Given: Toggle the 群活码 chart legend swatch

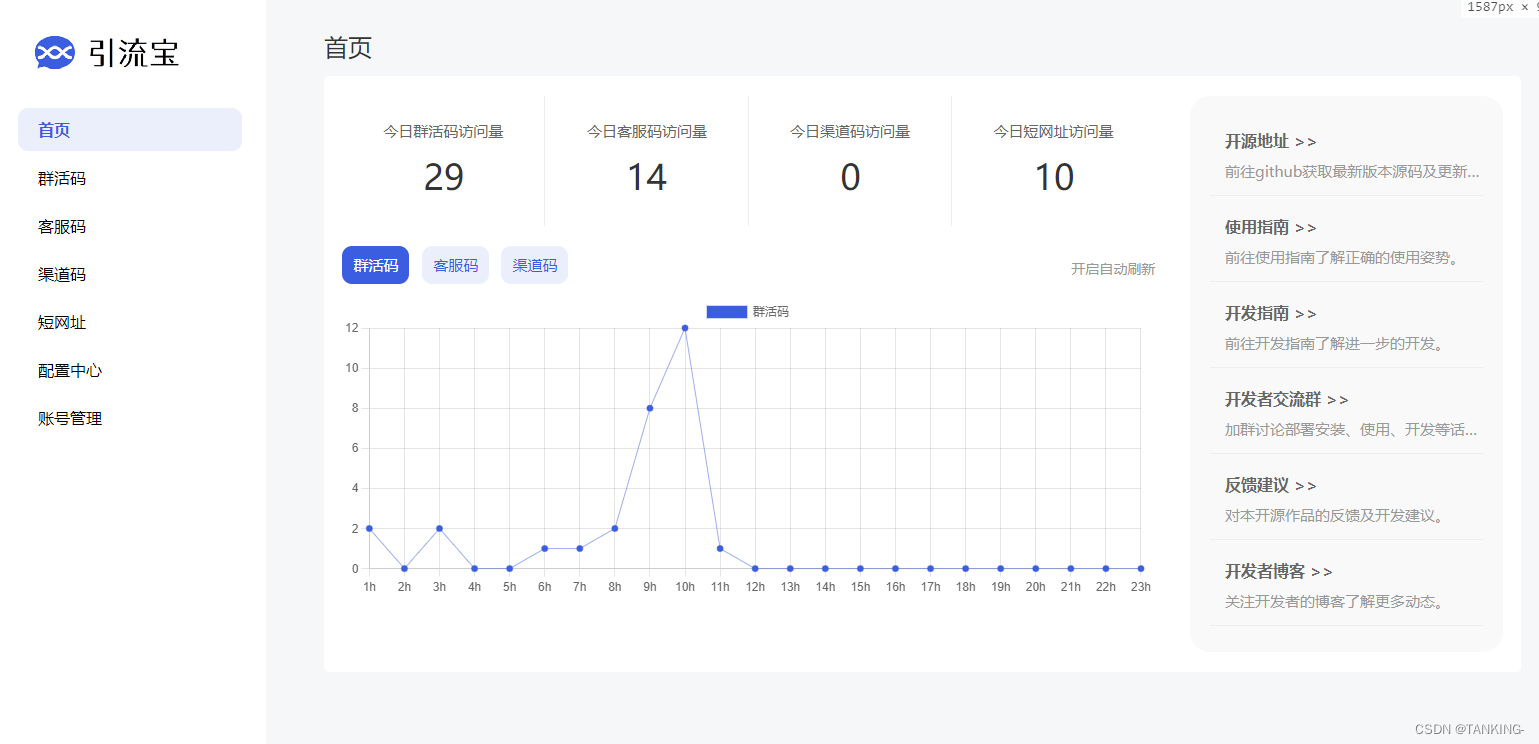Looking at the screenshot, I should pyautogui.click(x=726, y=312).
